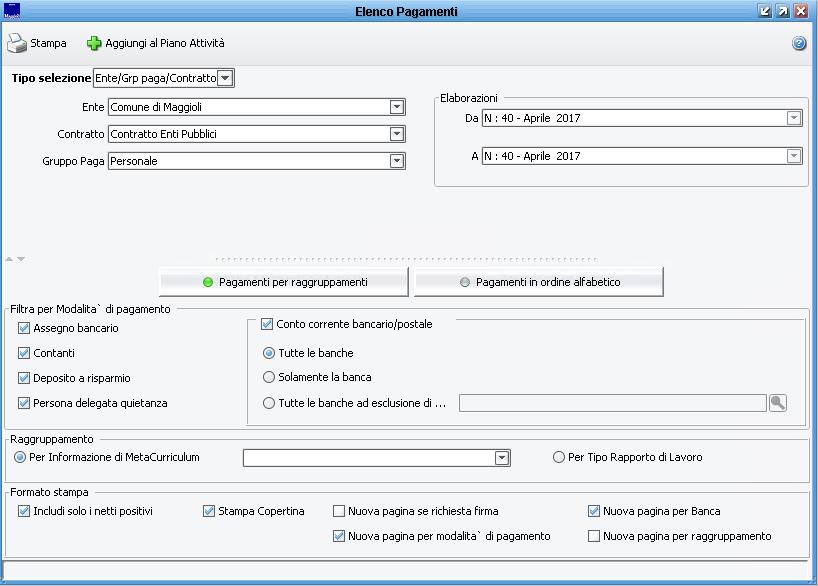Screen dimensions: 818x586
Task: Click Aggiungi al Piano Attività
Action: point(165,43)
